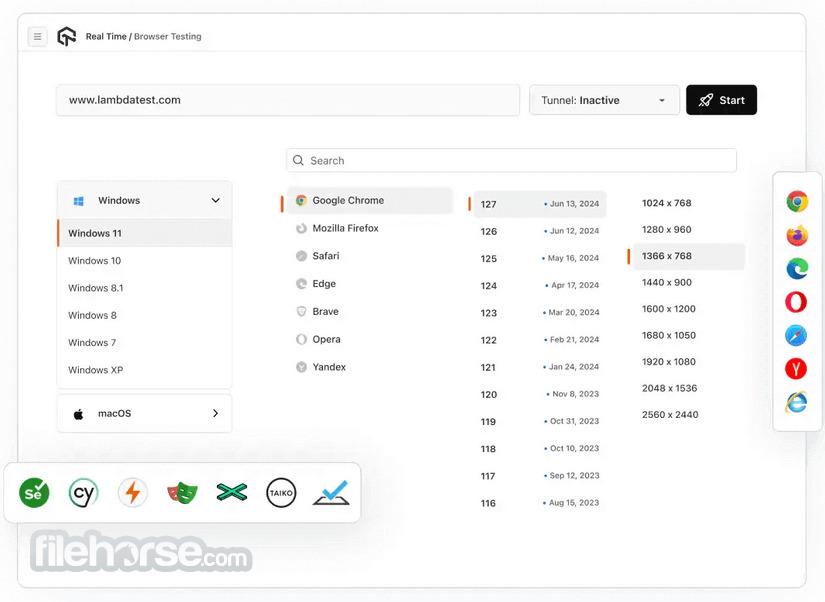The image size is (825, 602).
Task: Select version 116
Action: tap(540, 503)
